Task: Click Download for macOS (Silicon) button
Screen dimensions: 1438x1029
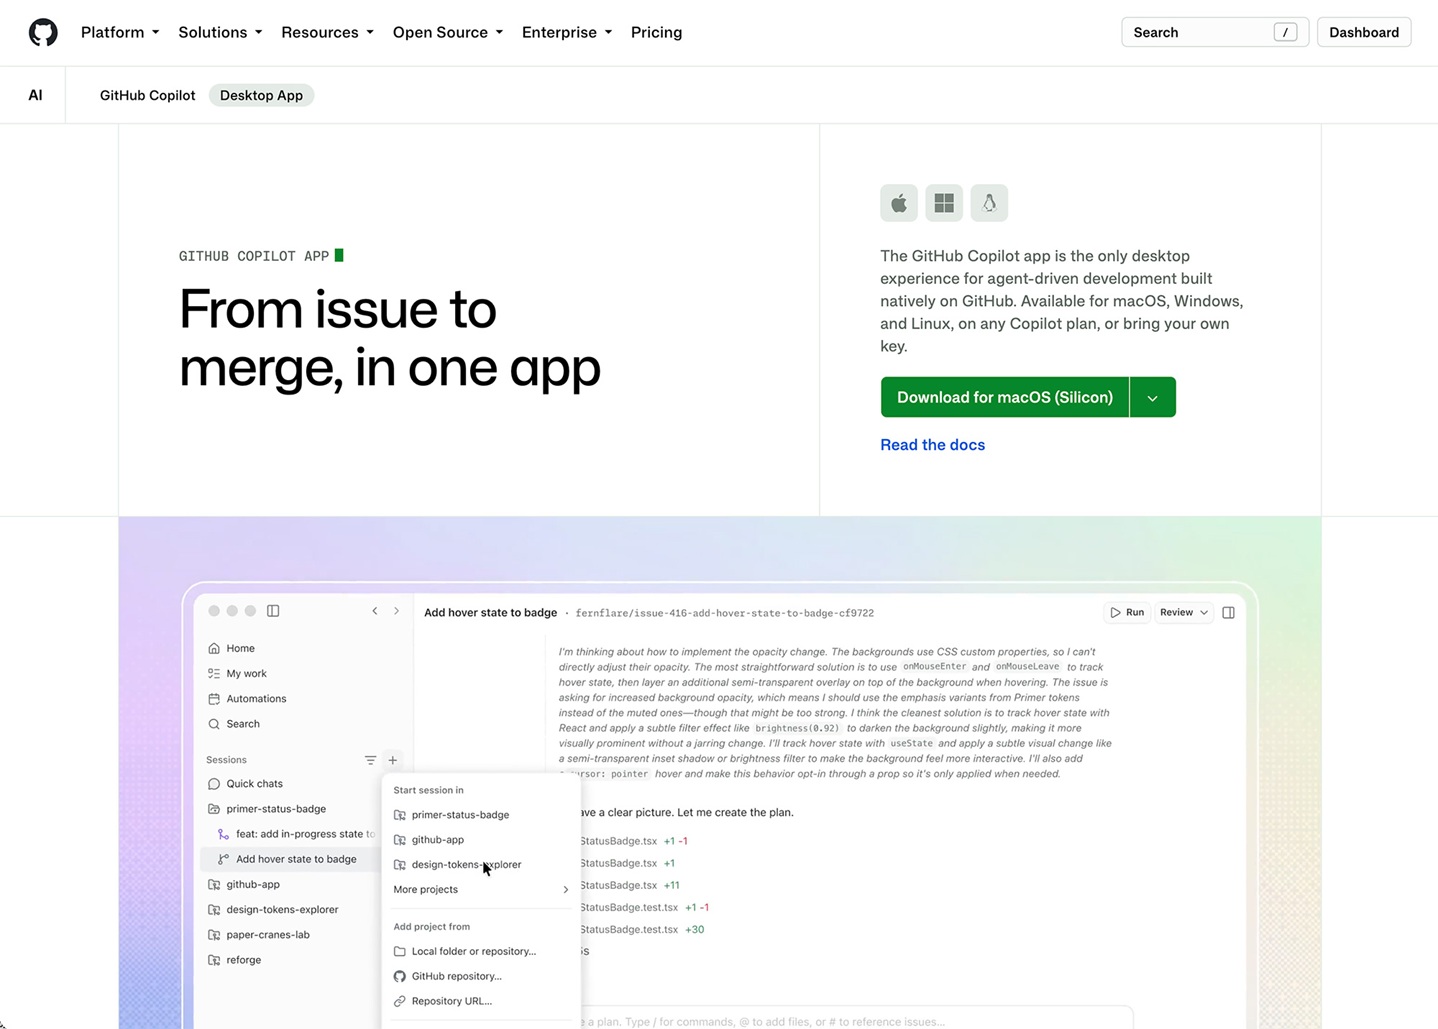Action: tap(1005, 397)
